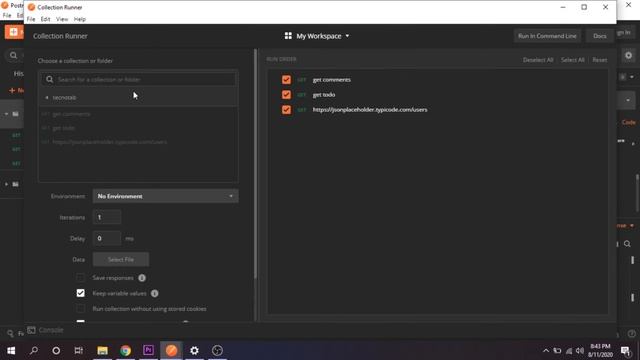Open the Environment dropdown
Viewport: 640px width, 360px height.
165,196
